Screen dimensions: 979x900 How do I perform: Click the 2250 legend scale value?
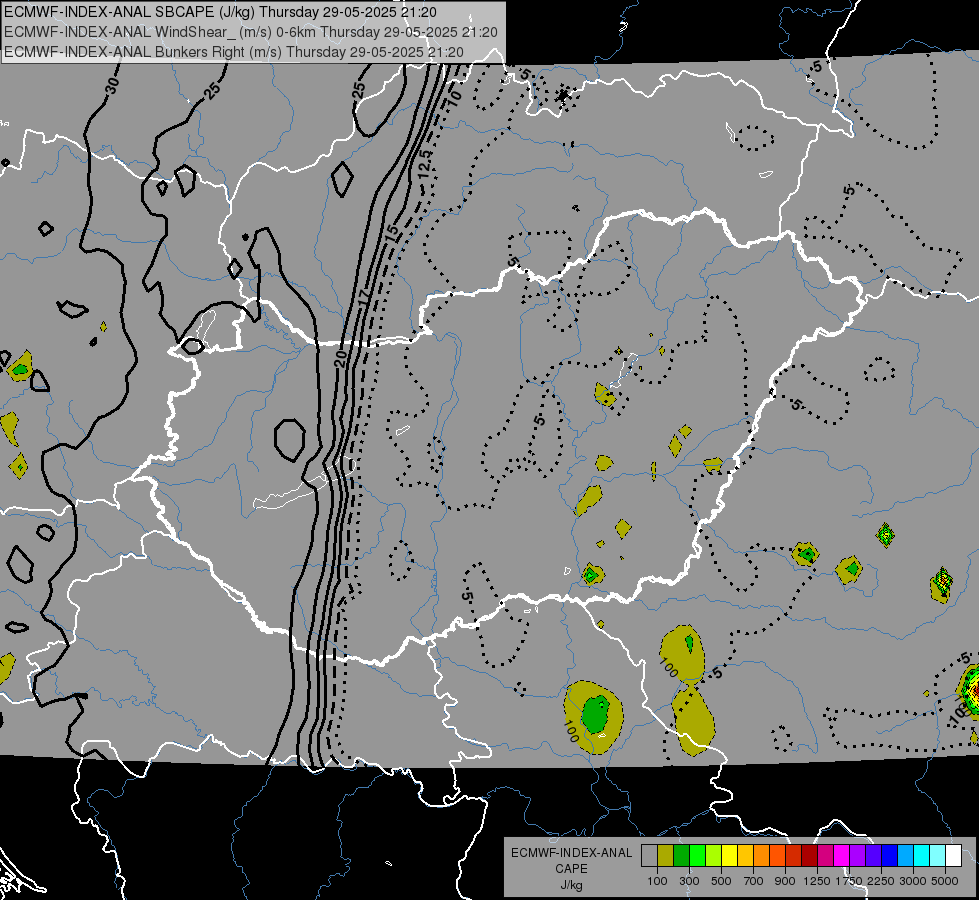point(882,881)
